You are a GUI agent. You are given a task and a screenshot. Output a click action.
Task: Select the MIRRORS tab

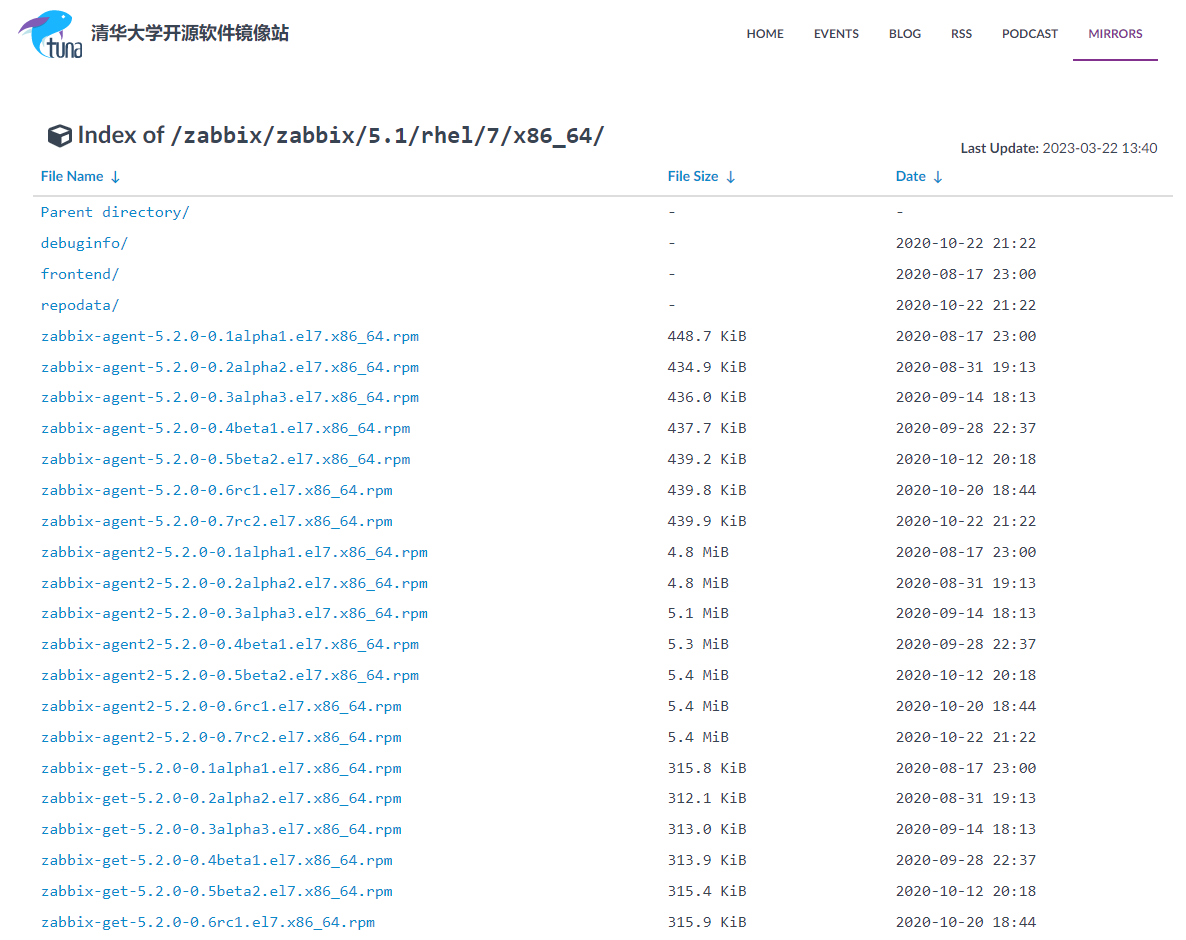pos(1115,34)
